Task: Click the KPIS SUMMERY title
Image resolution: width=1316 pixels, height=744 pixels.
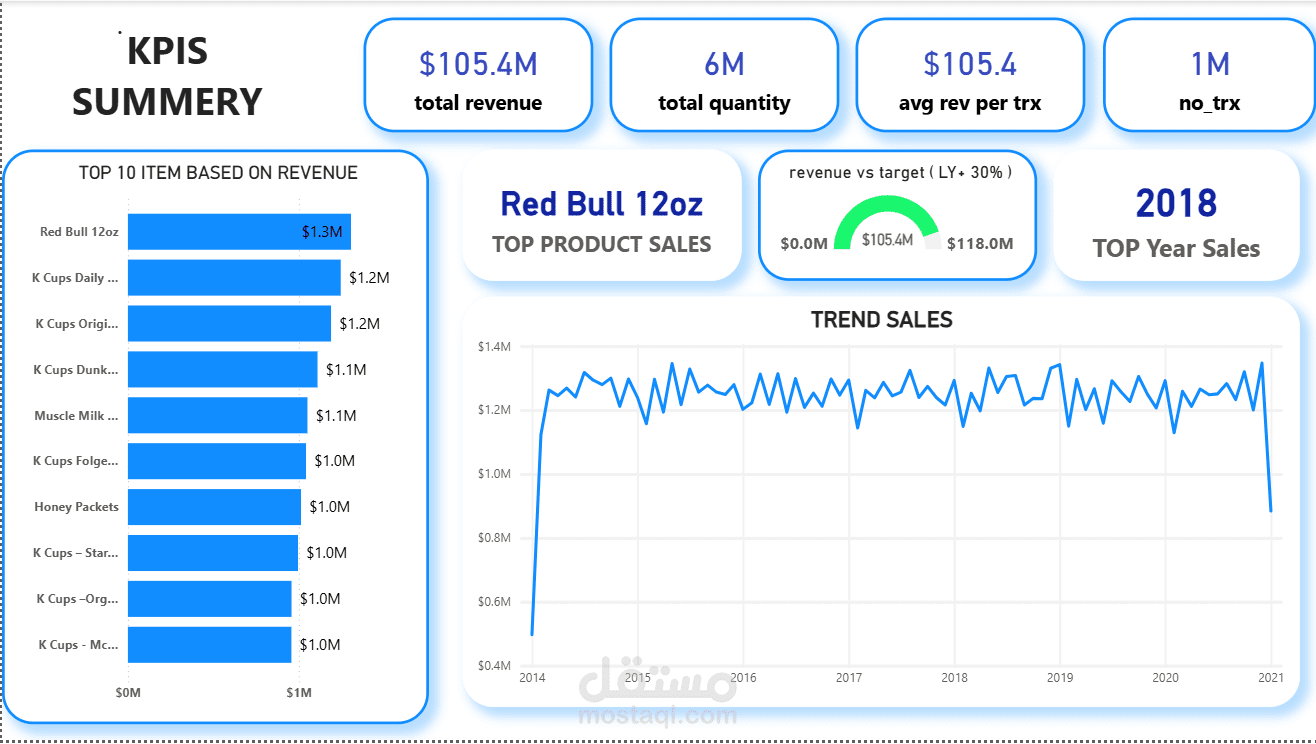Action: 167,76
